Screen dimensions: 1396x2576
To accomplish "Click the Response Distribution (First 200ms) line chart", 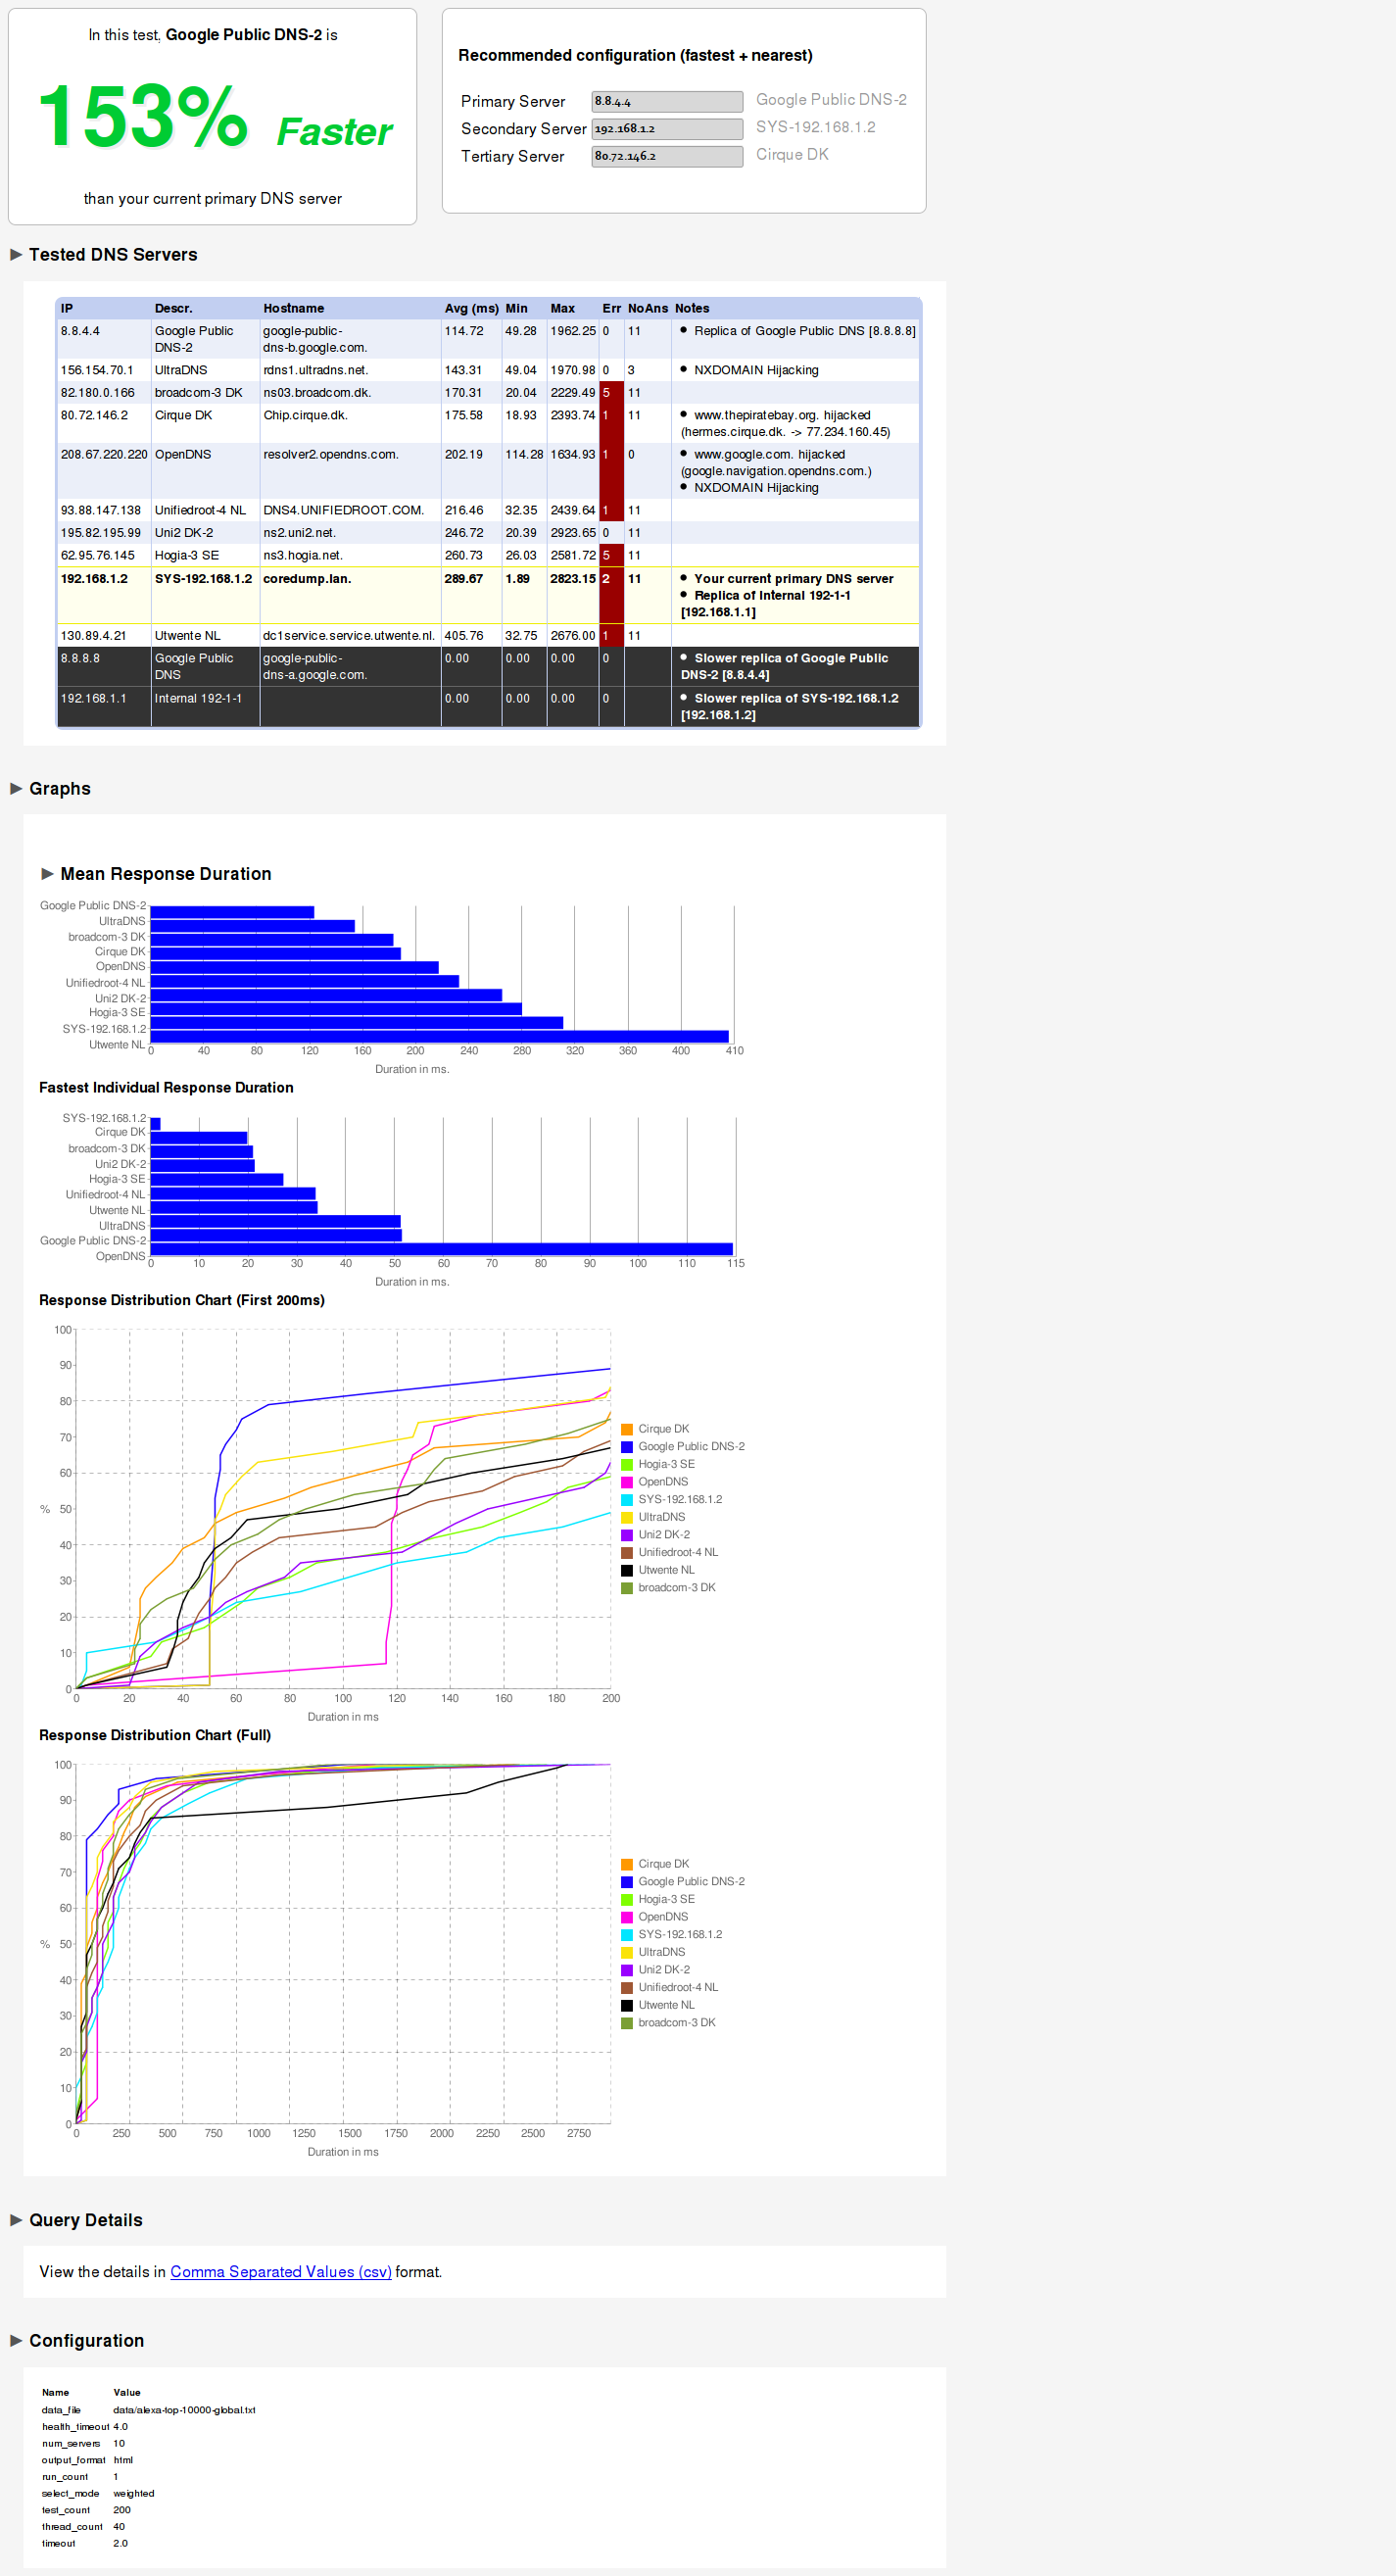I will (392, 1523).
